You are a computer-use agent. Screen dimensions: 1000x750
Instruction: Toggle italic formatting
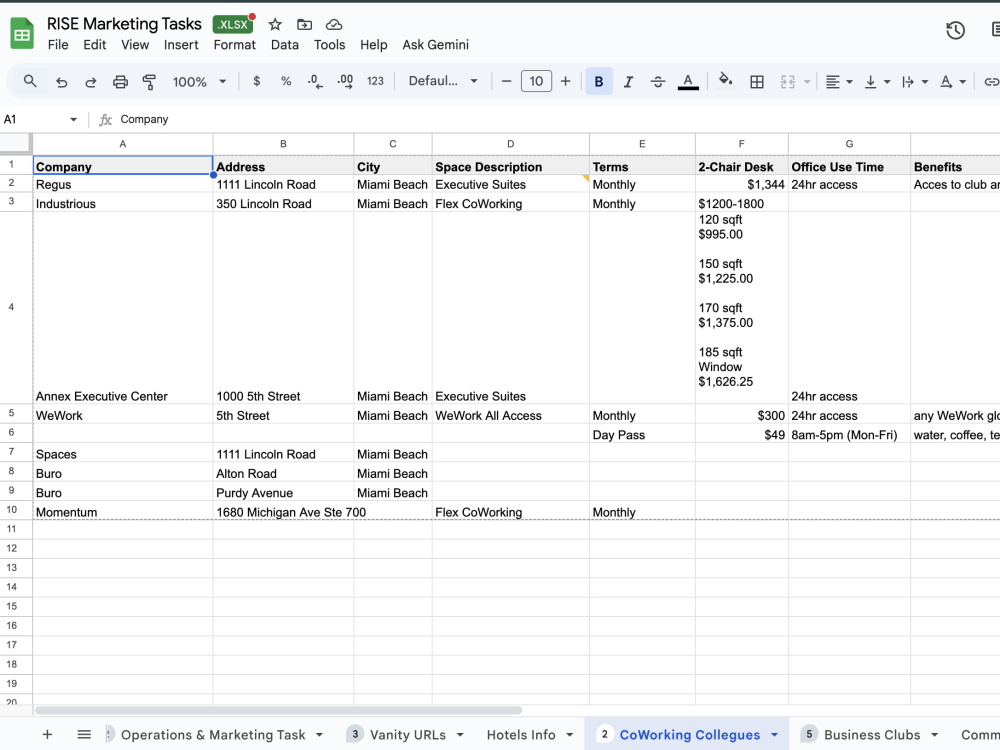click(628, 82)
